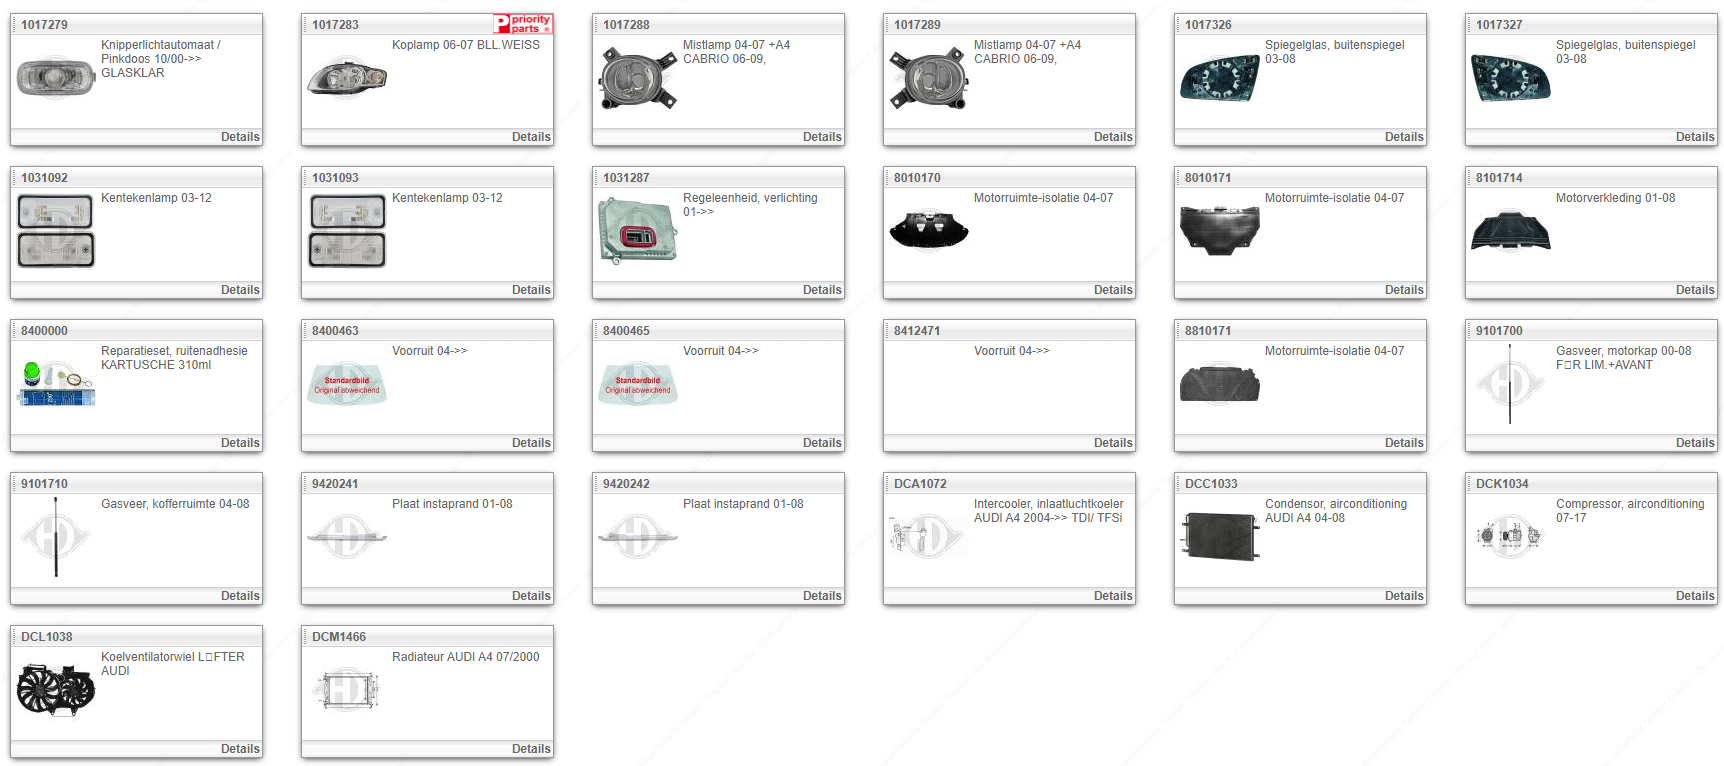Click the Spiegelglas thumbnail for part 1017327

(x=1511, y=79)
